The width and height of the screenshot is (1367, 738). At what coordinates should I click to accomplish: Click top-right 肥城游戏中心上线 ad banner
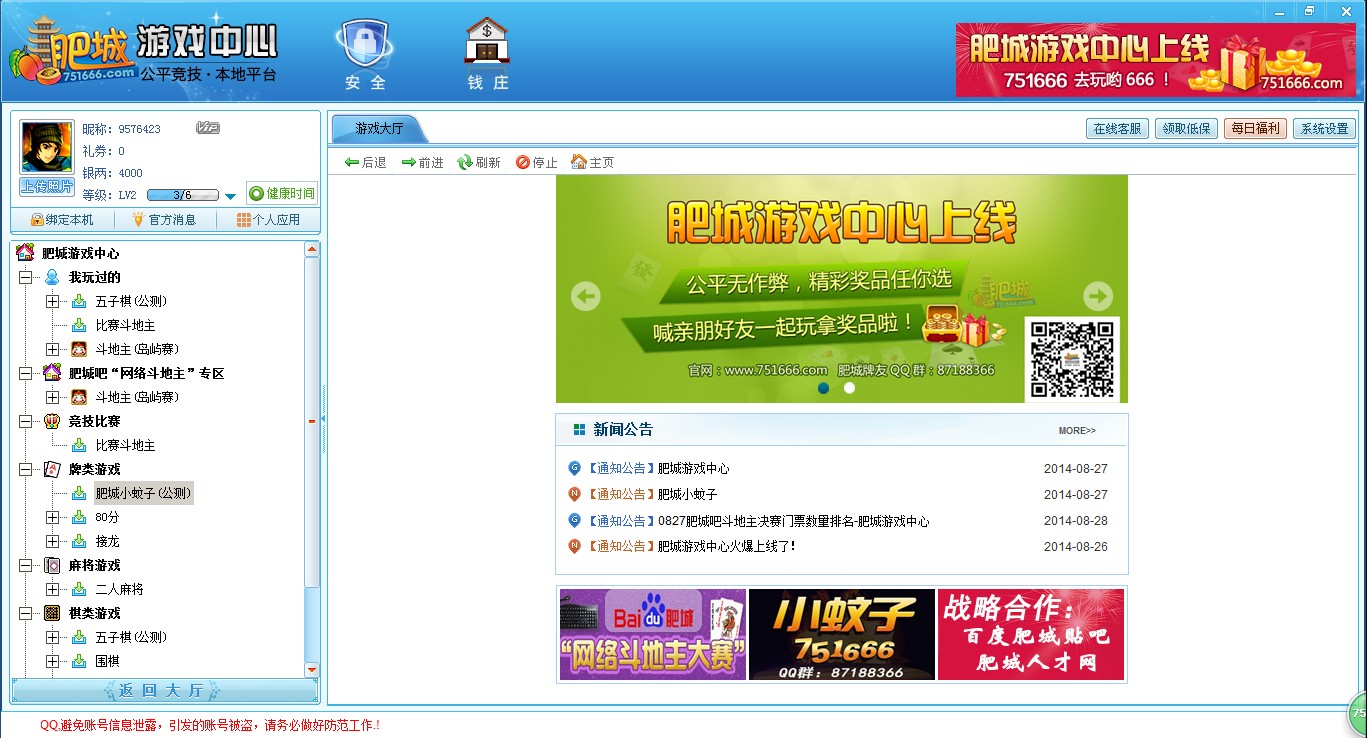pyautogui.click(x=1156, y=60)
